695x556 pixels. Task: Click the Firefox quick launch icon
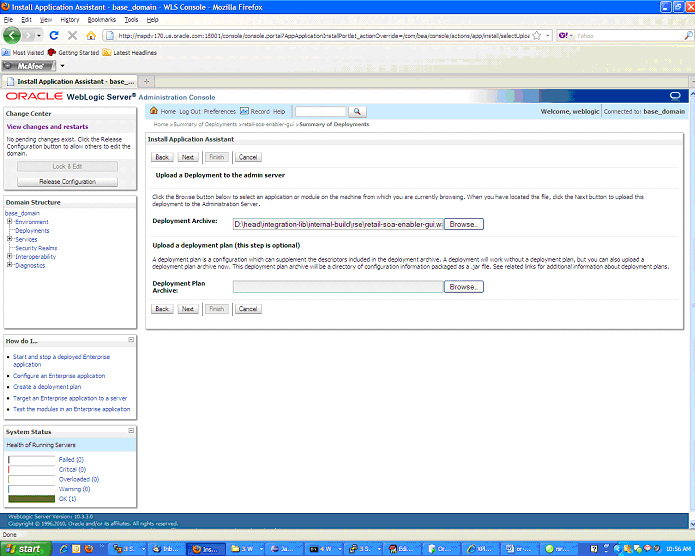coord(89,549)
